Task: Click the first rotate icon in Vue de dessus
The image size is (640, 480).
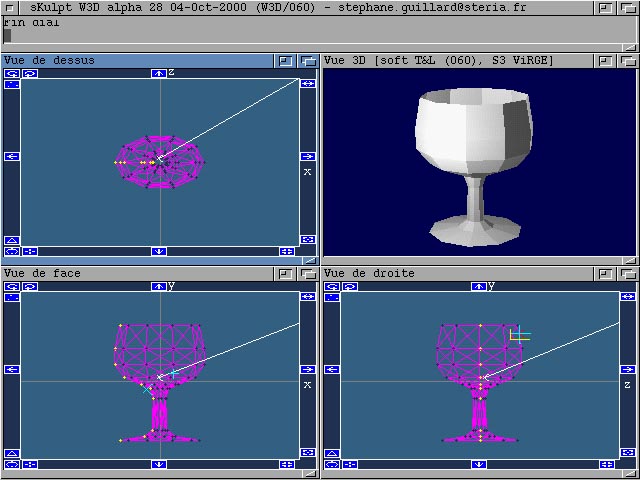Action: [x=12, y=73]
